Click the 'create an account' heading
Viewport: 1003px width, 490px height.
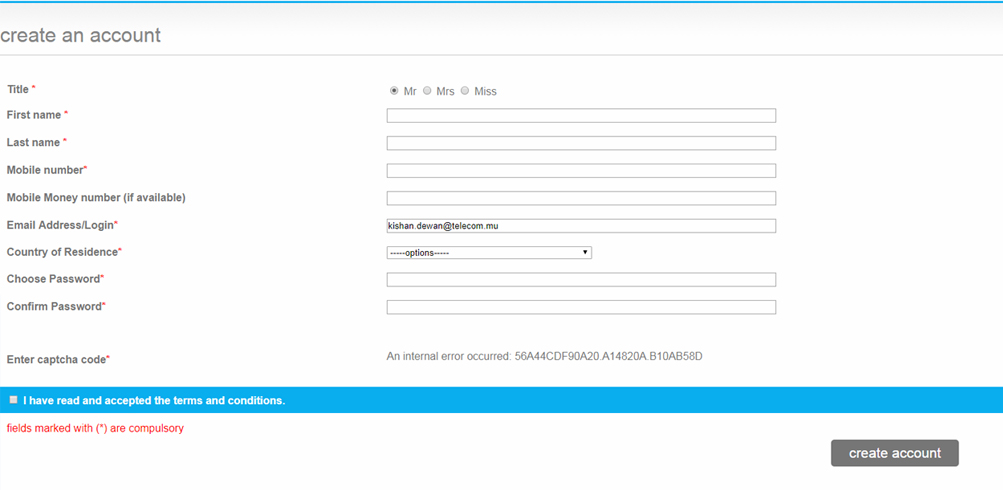coord(81,35)
